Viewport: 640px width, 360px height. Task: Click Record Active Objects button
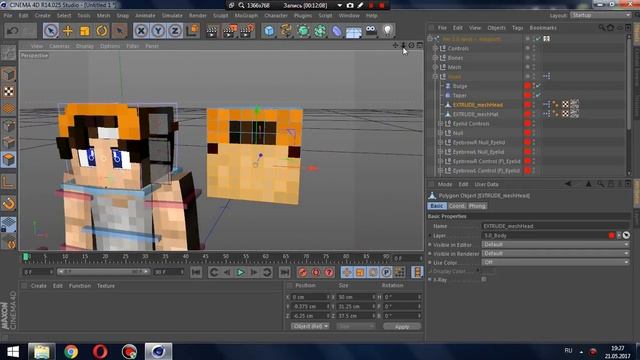(x=302, y=272)
